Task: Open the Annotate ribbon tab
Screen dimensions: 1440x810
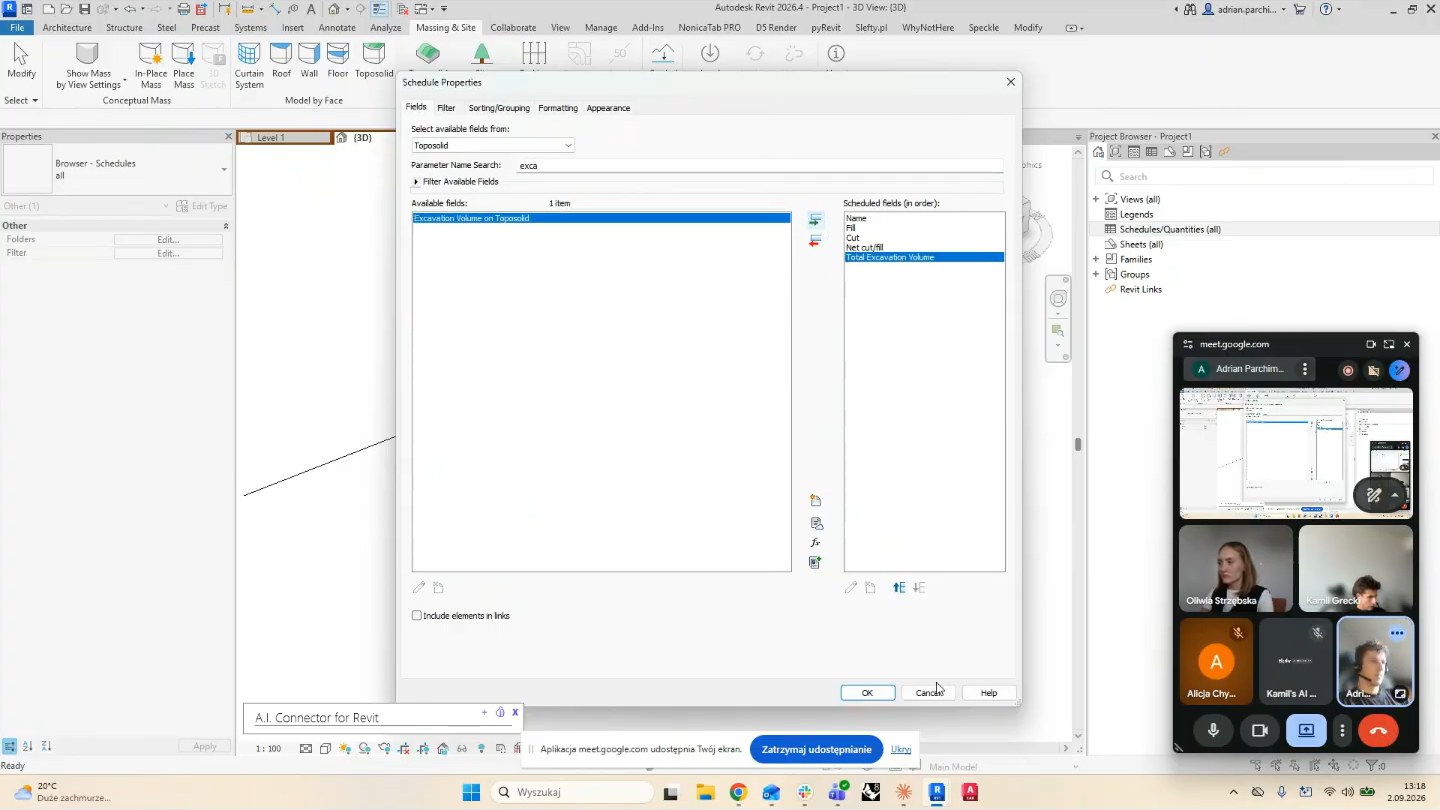Action: [337, 28]
